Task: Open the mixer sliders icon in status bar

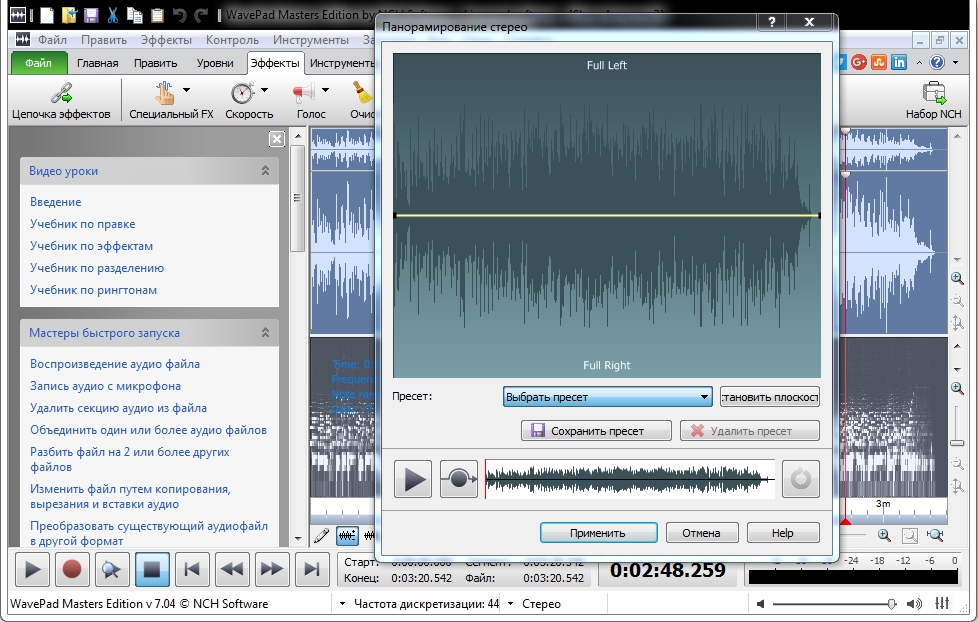Action: (x=942, y=603)
